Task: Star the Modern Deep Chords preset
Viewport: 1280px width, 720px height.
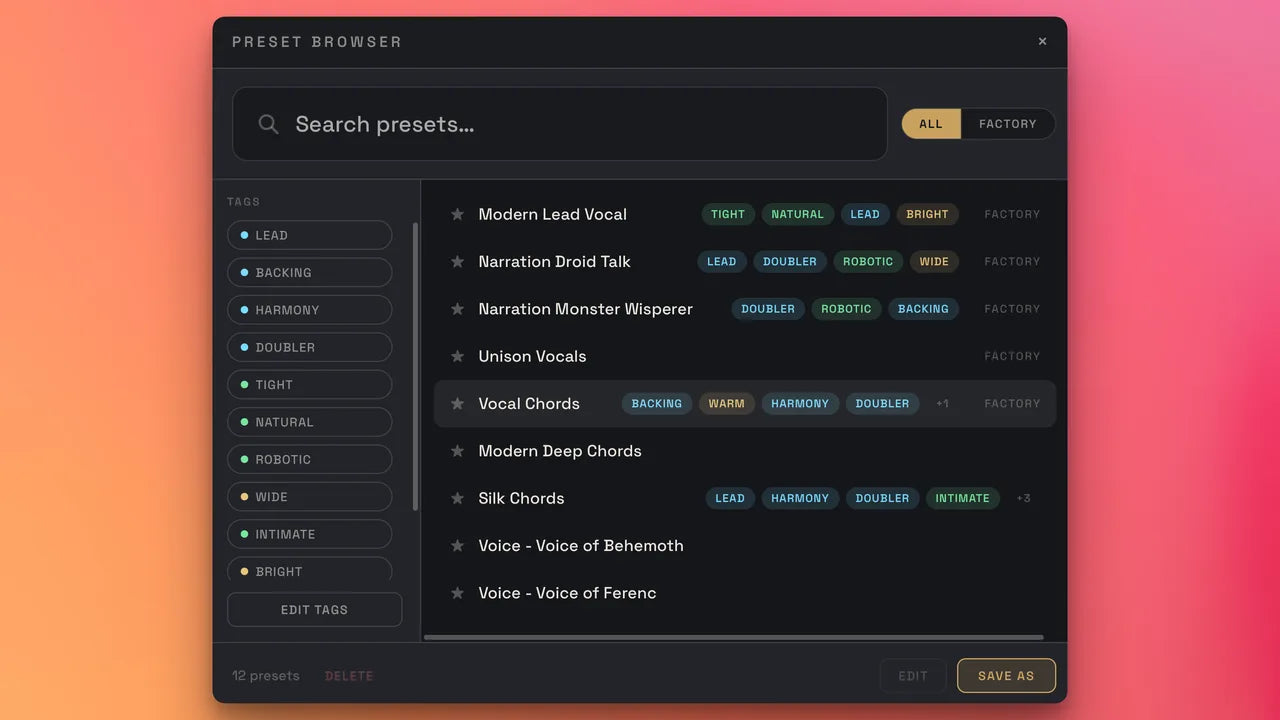Action: (457, 451)
